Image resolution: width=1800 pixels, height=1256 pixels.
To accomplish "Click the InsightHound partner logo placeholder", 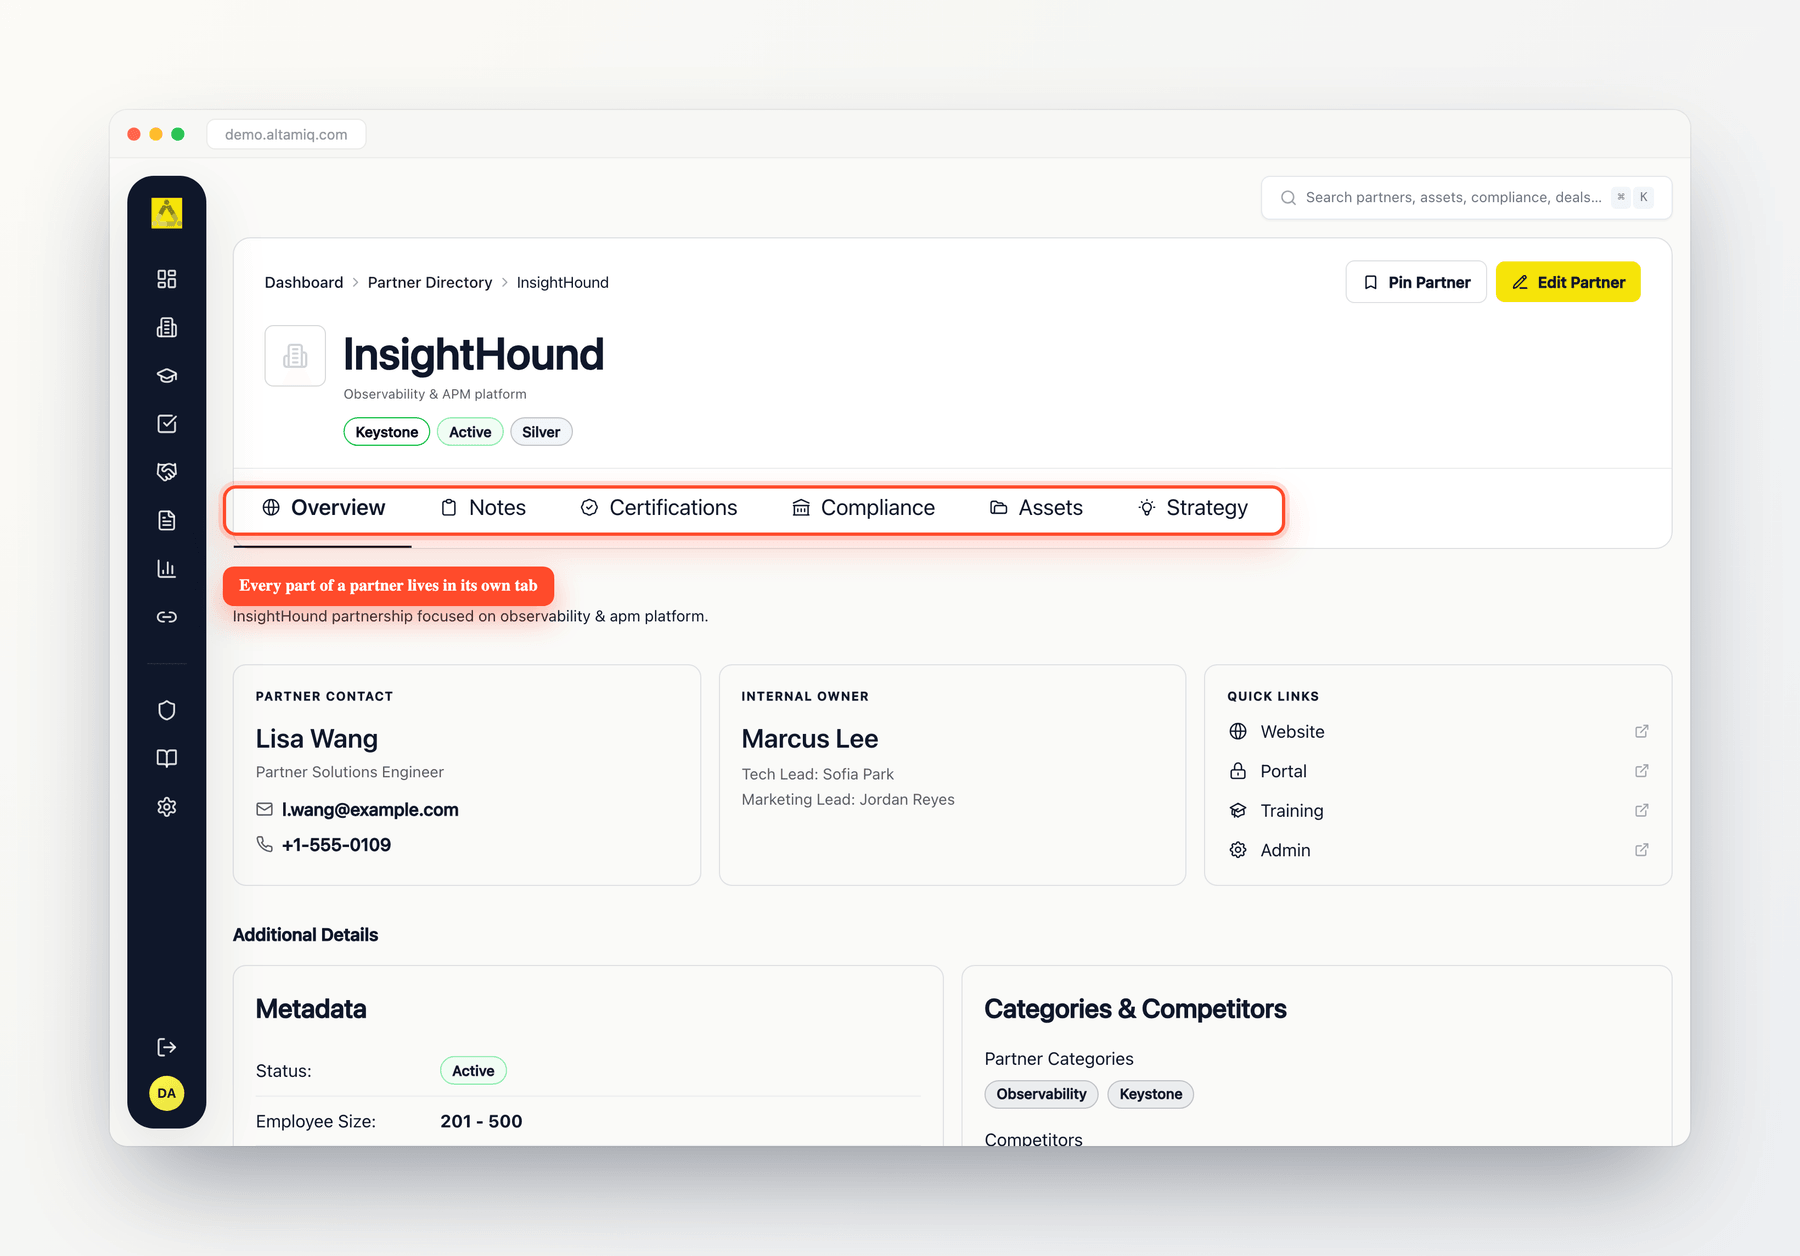I will point(295,356).
